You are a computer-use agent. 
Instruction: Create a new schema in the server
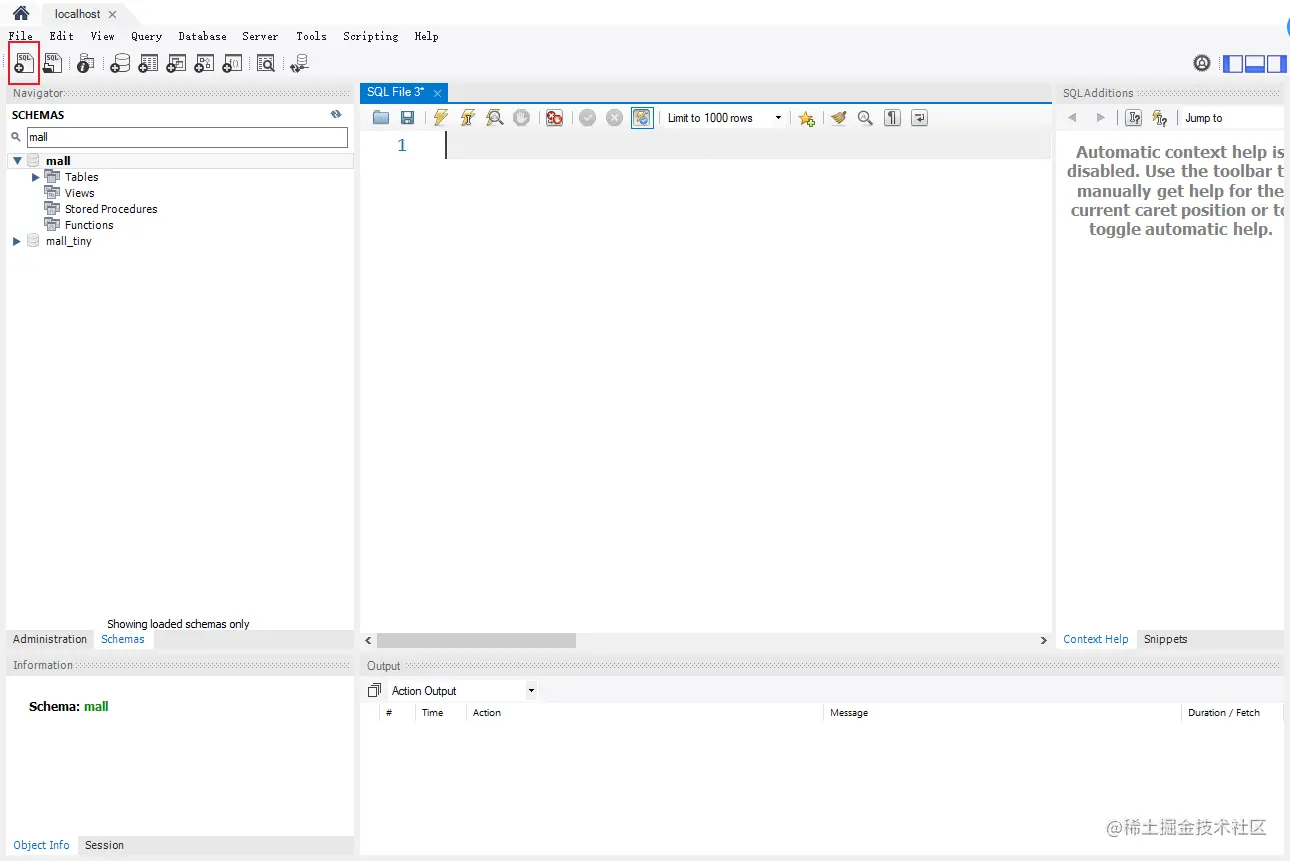tap(120, 63)
